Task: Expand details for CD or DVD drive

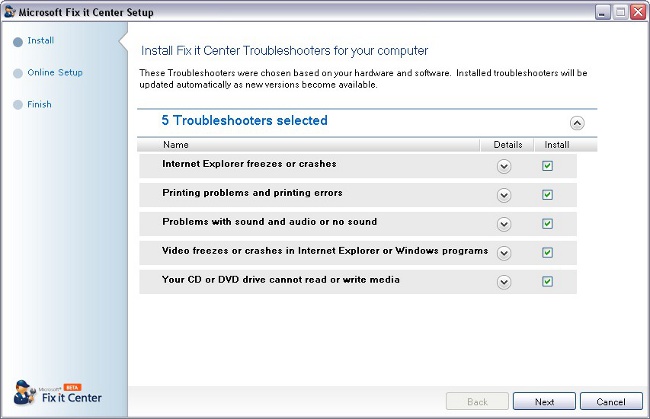Action: (x=504, y=282)
